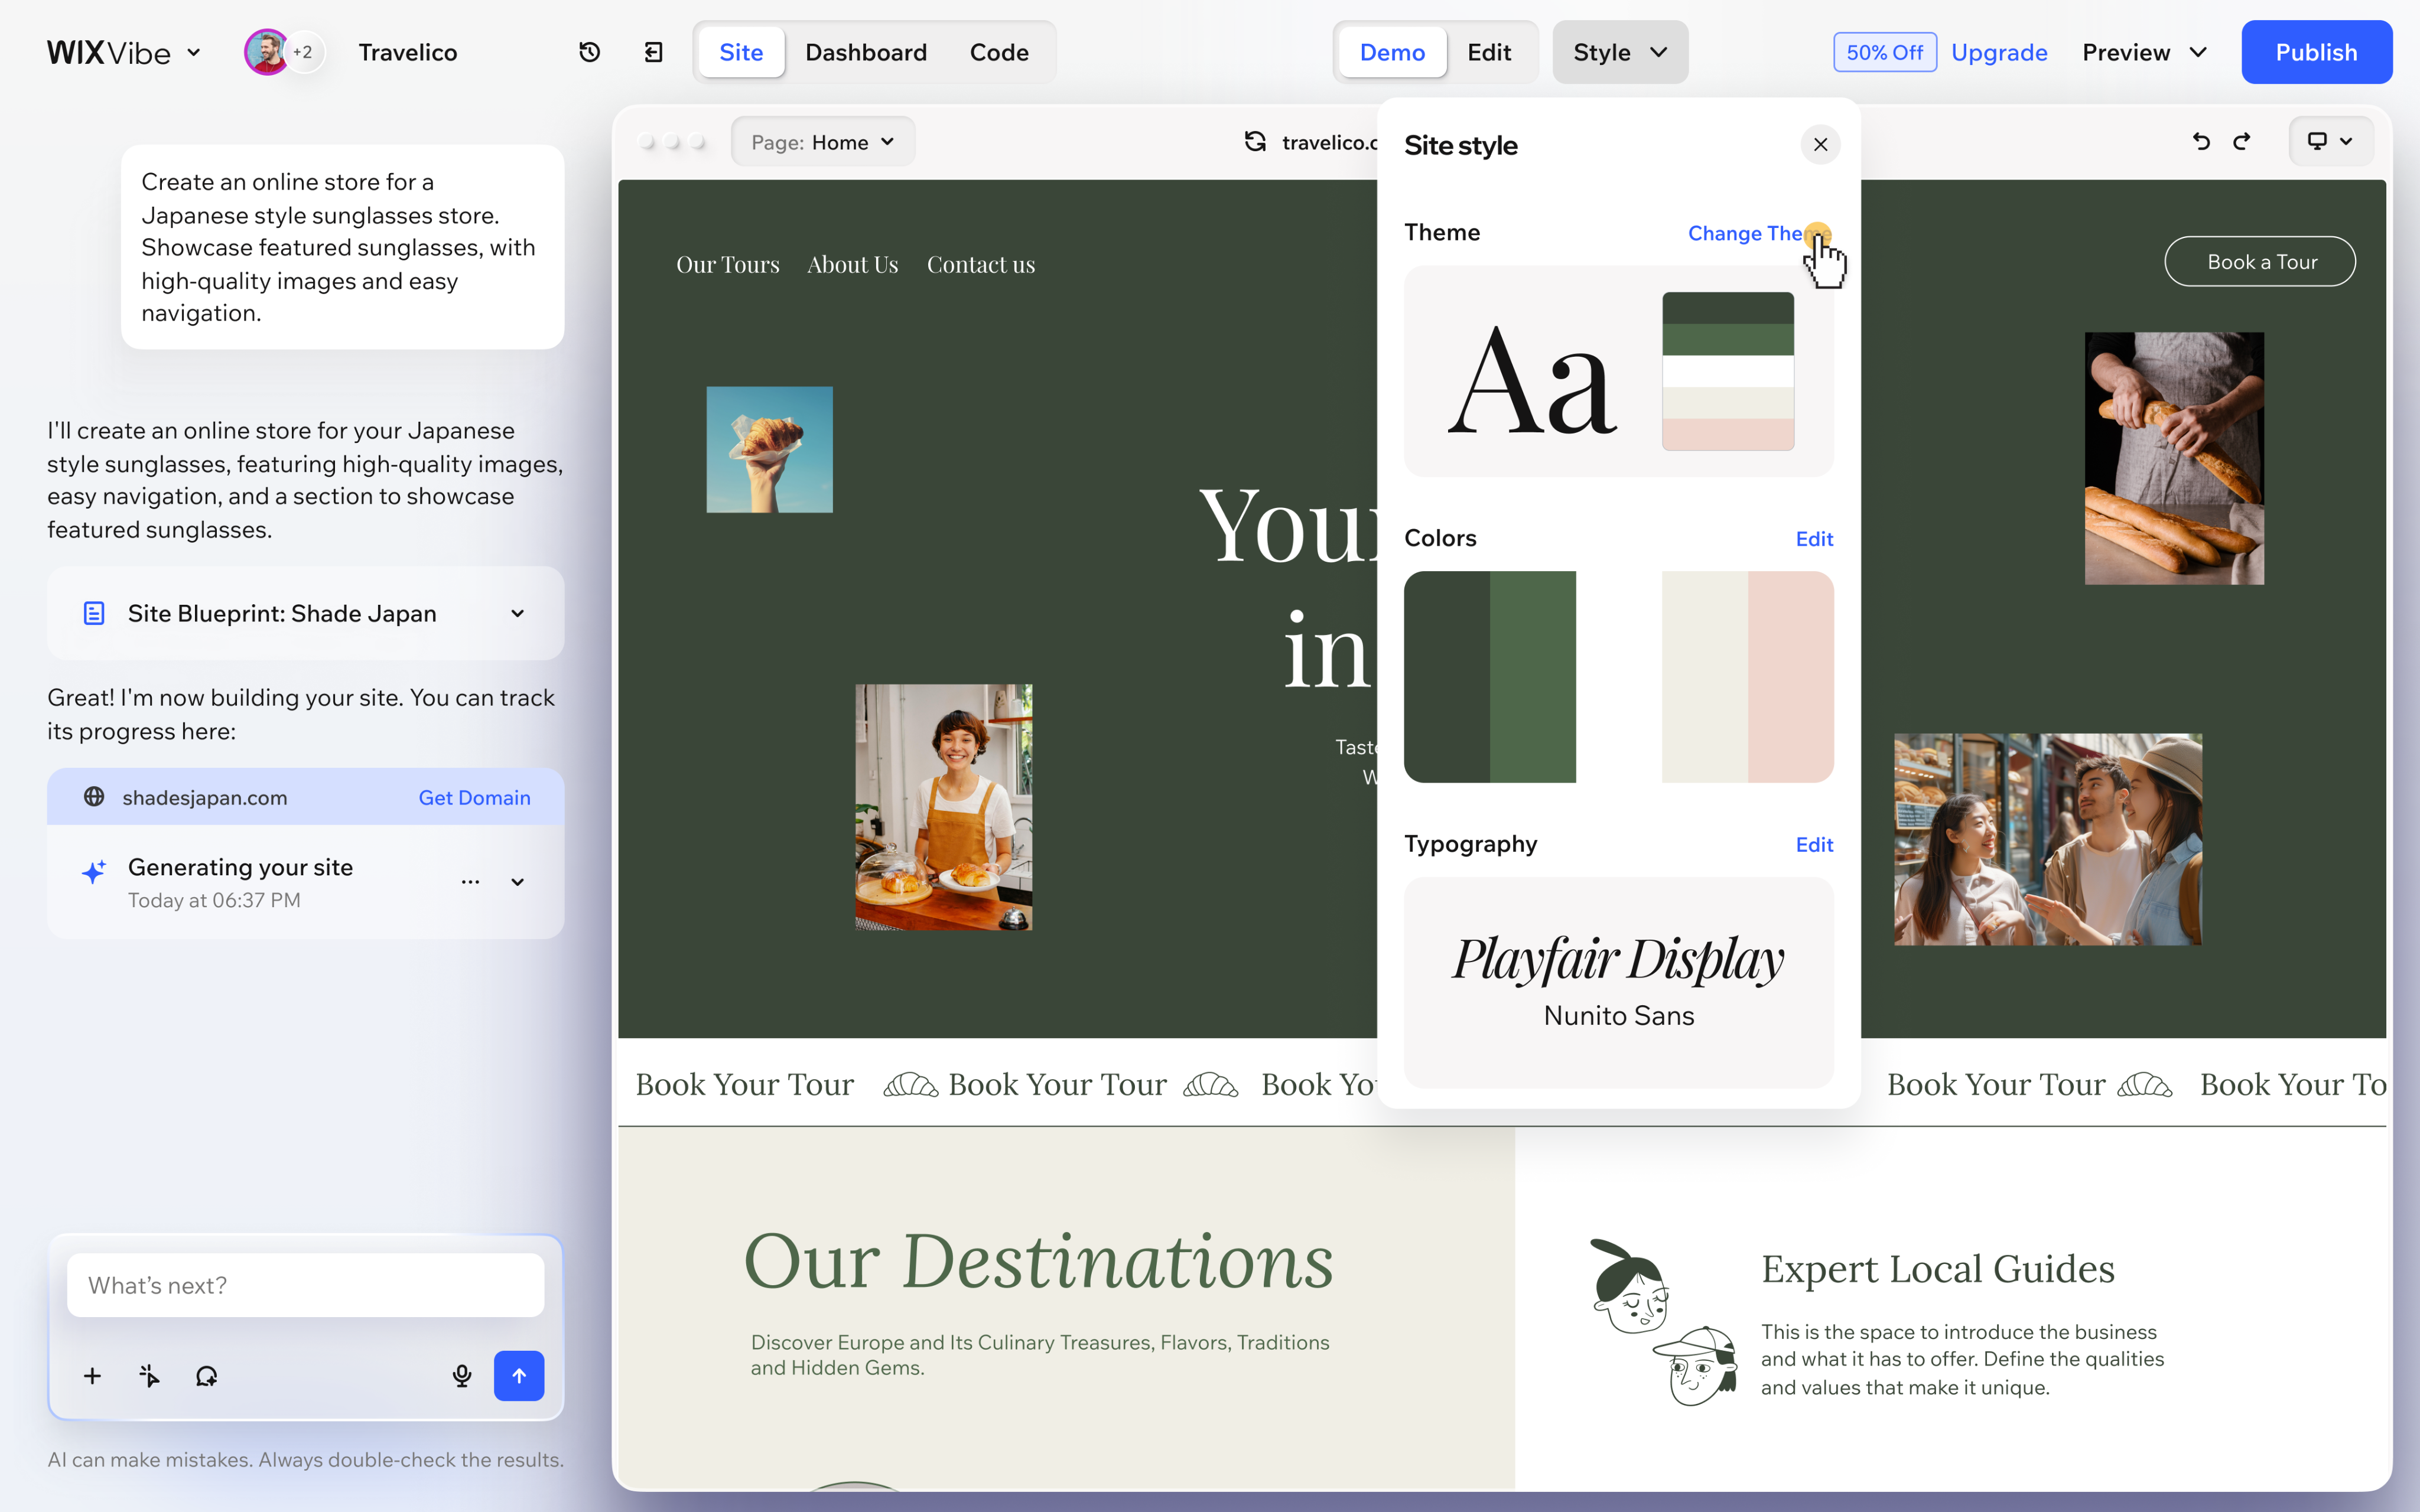Select the dark green color palette swatch

1446,677
